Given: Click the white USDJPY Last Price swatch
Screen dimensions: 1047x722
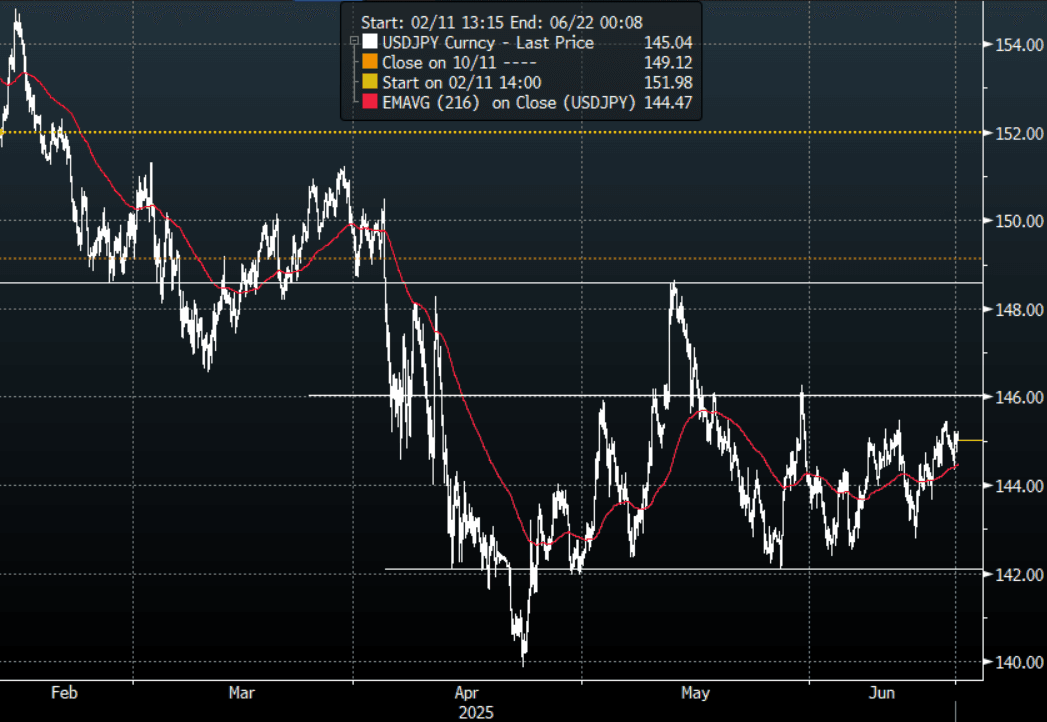Looking at the screenshot, I should pyautogui.click(x=370, y=43).
